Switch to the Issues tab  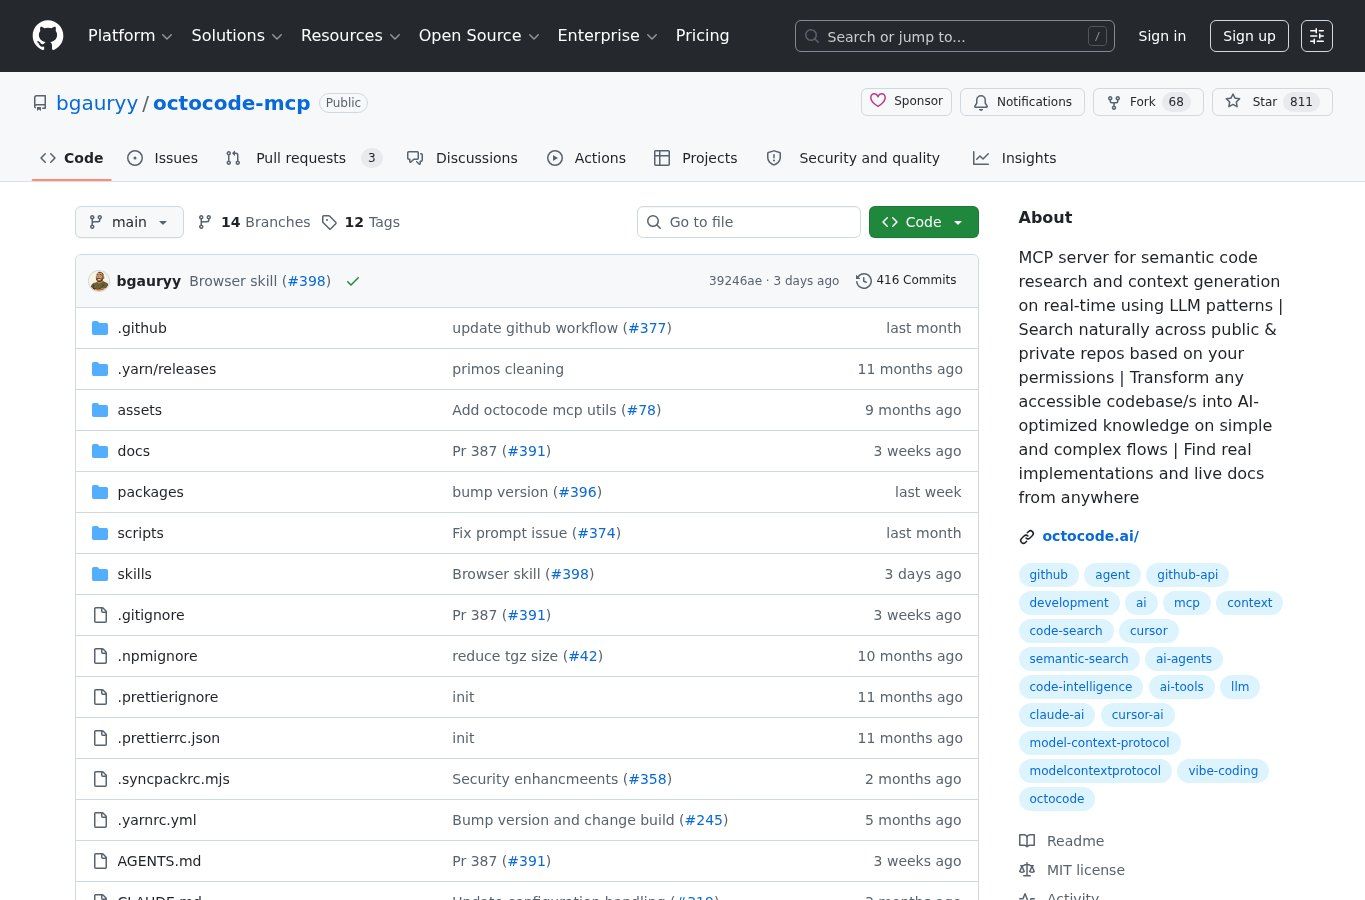[x=163, y=158]
